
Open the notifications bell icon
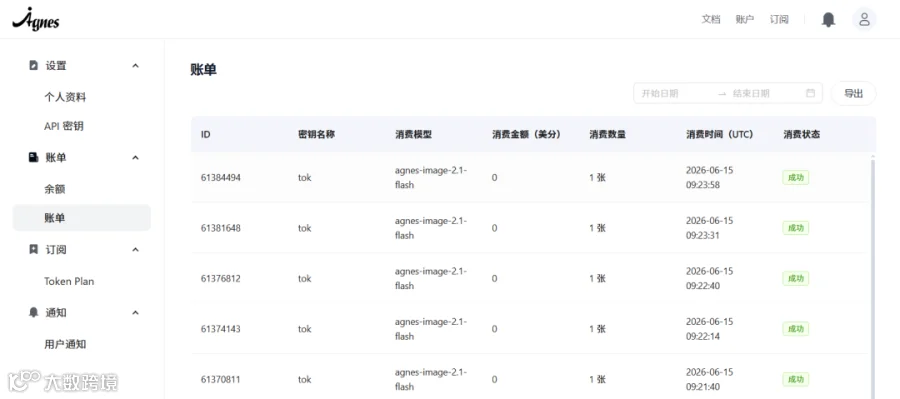(828, 20)
